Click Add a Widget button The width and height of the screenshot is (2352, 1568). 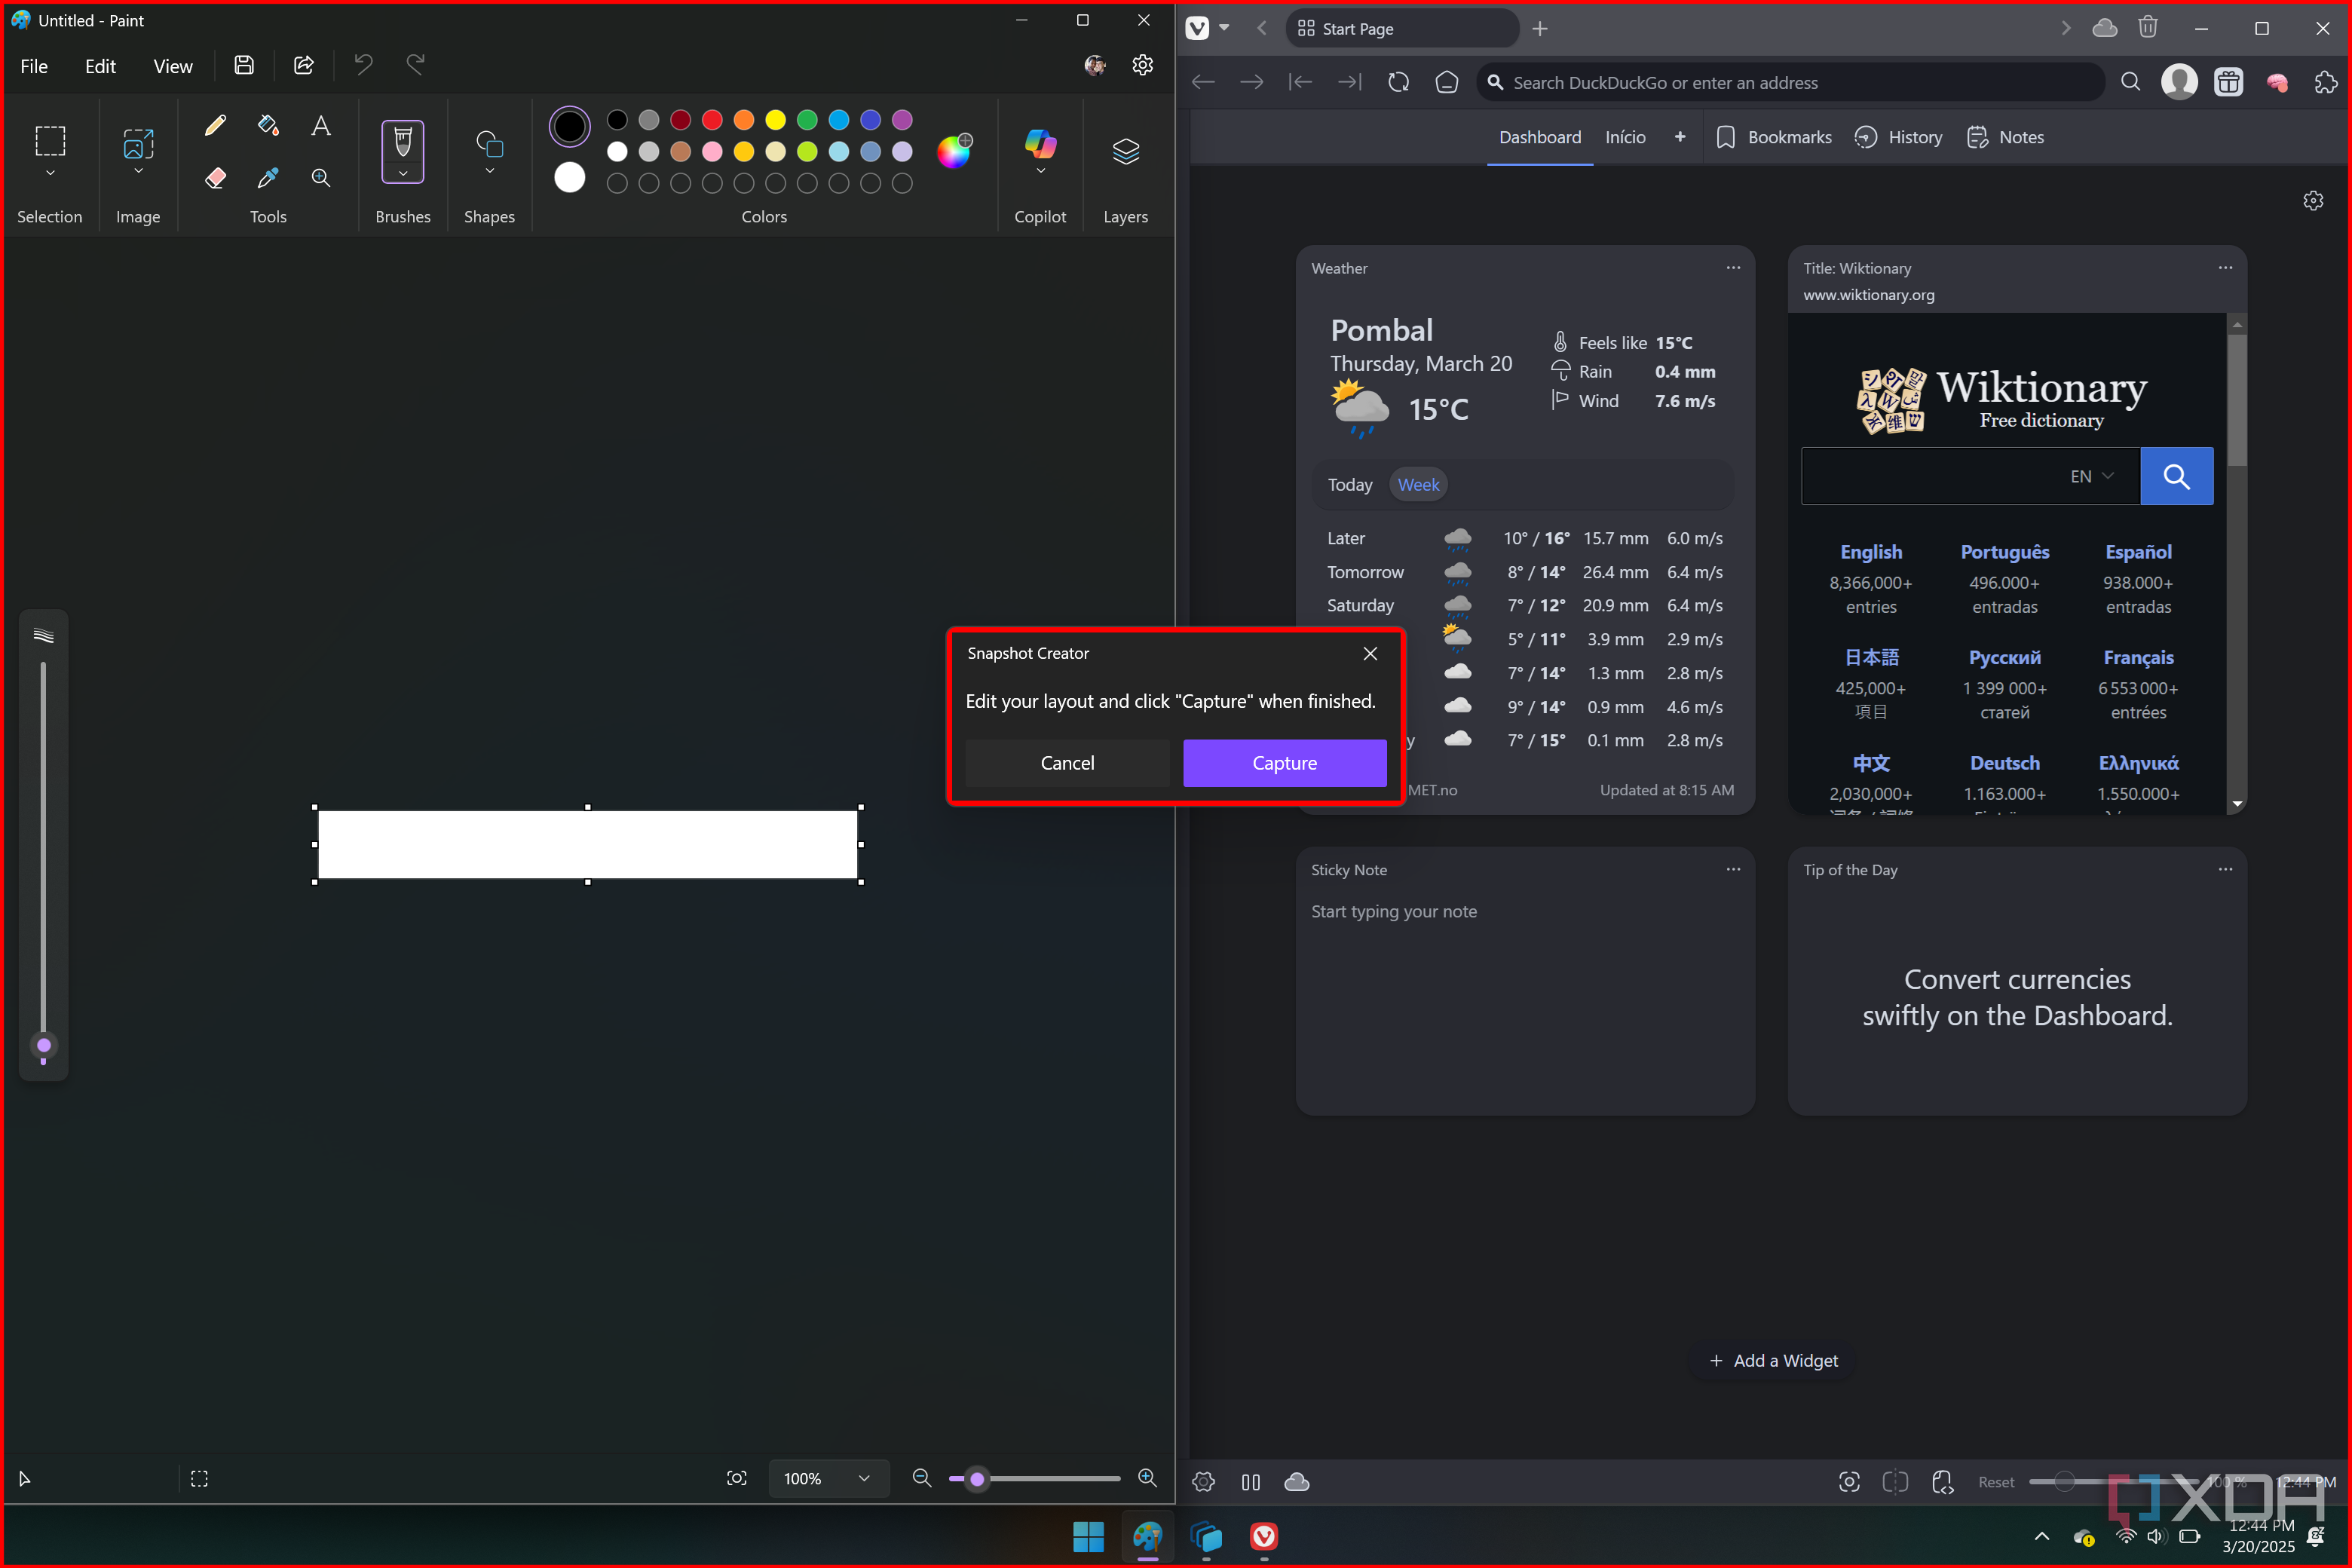pyautogui.click(x=1773, y=1361)
